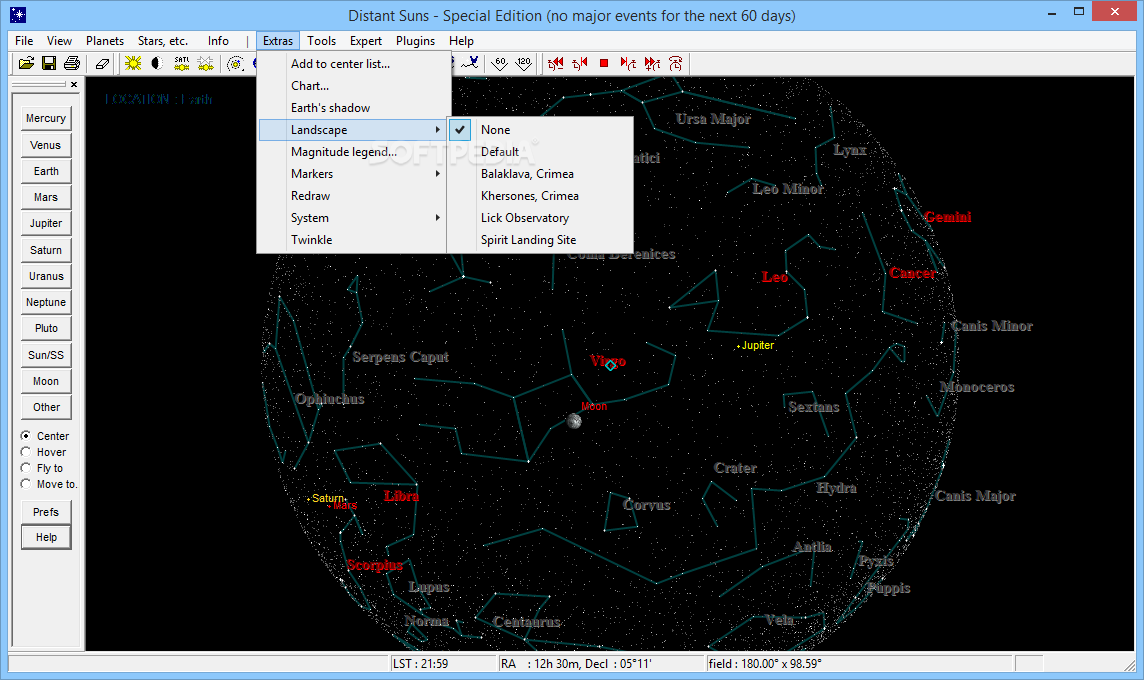
Task: Set 120 degree field of view
Action: tap(523, 63)
